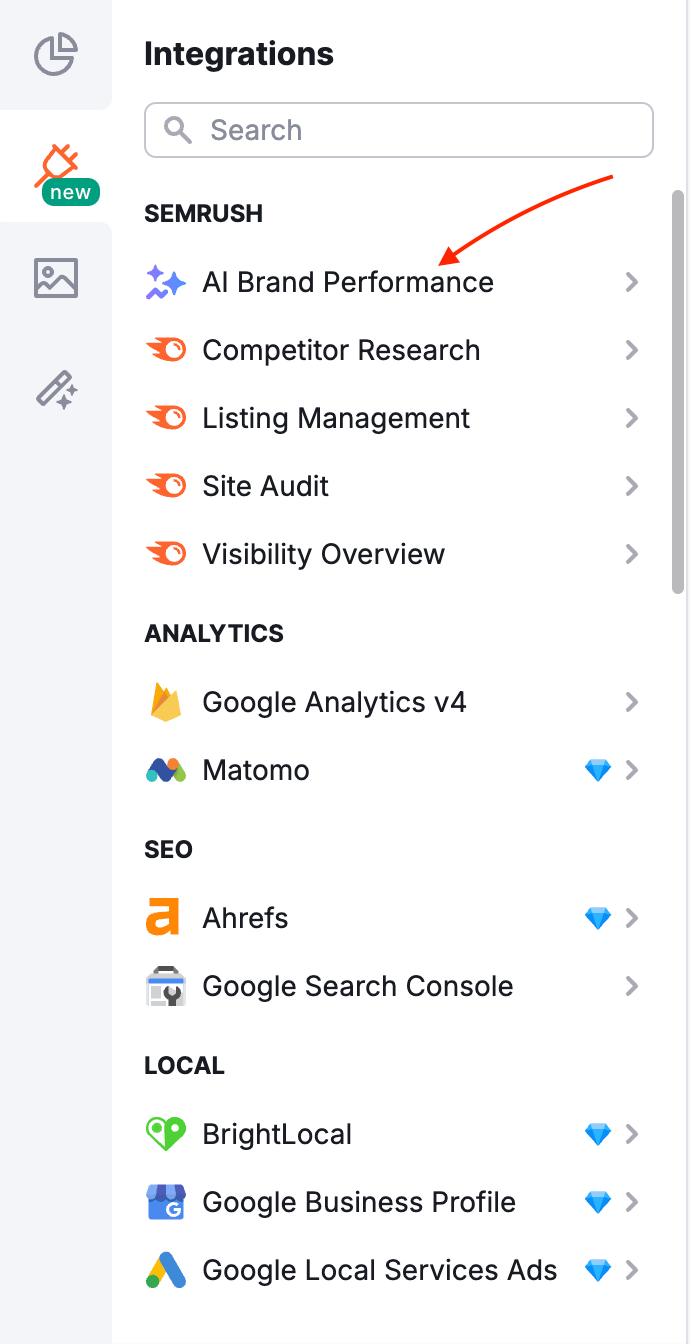
Task: Select the magic wand icon in sidebar
Action: [55, 390]
